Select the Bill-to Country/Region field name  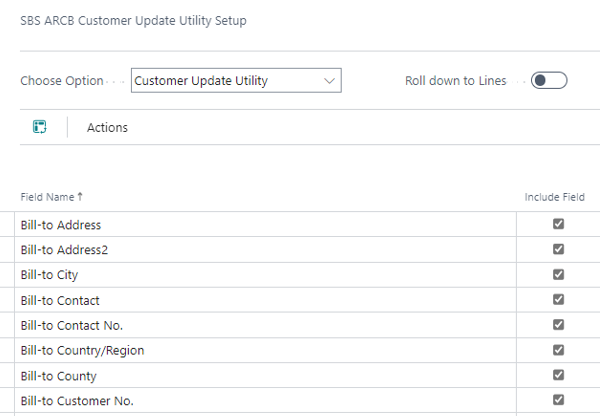tap(82, 351)
